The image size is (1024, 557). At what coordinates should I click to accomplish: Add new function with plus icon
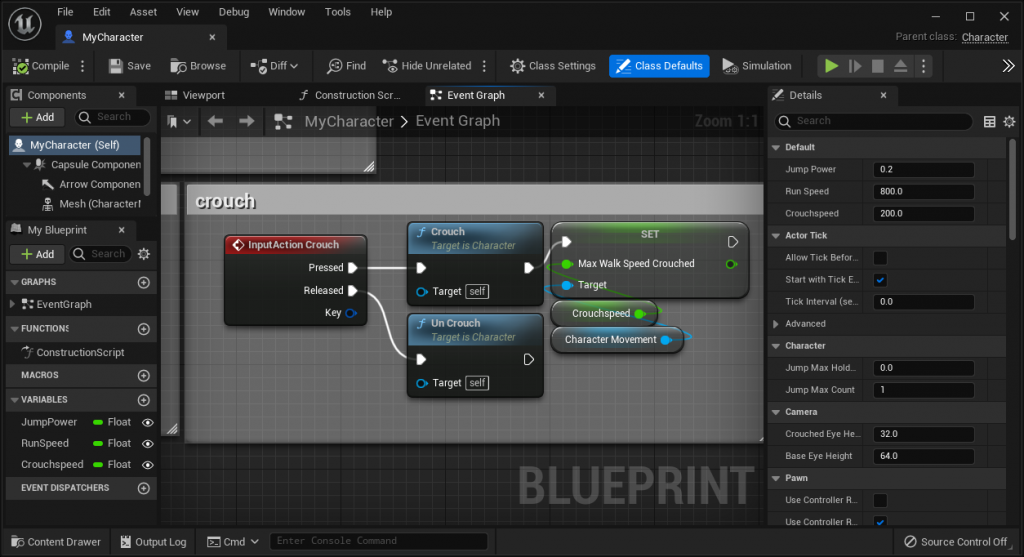144,329
